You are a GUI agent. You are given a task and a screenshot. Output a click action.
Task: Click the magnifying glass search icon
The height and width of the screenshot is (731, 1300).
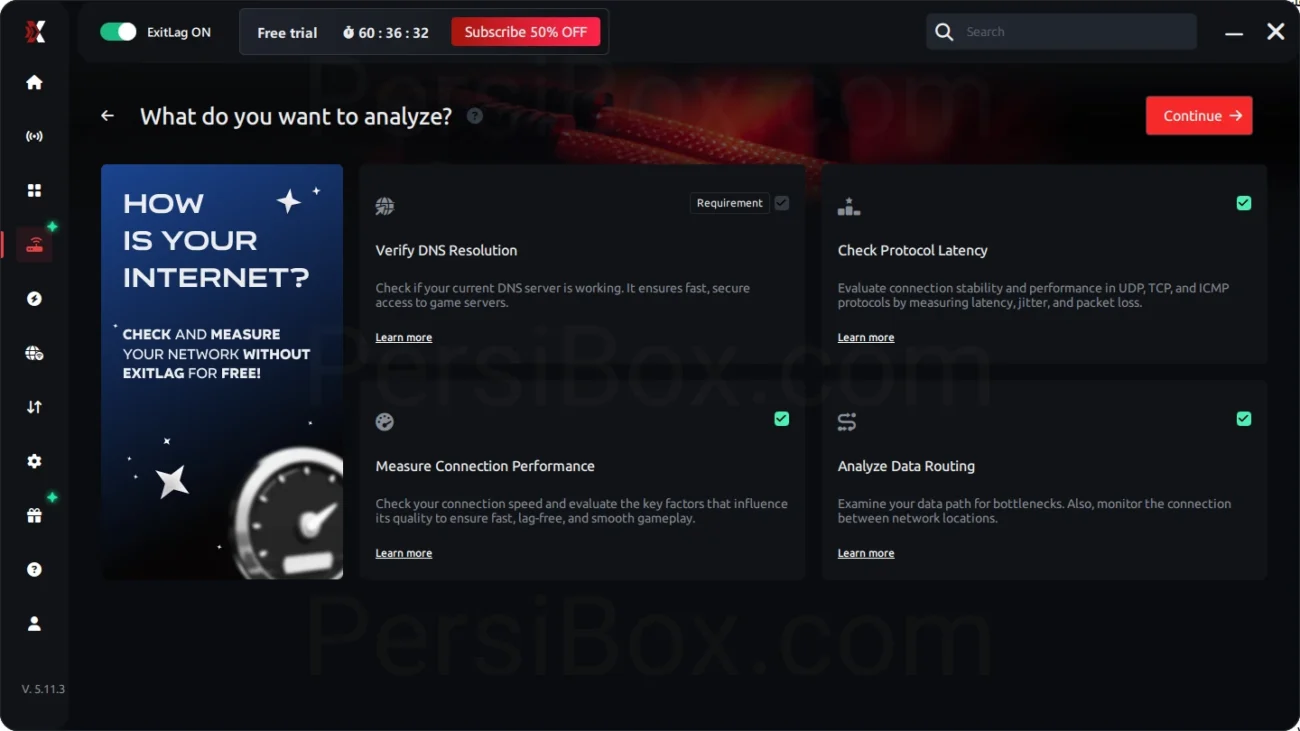944,32
